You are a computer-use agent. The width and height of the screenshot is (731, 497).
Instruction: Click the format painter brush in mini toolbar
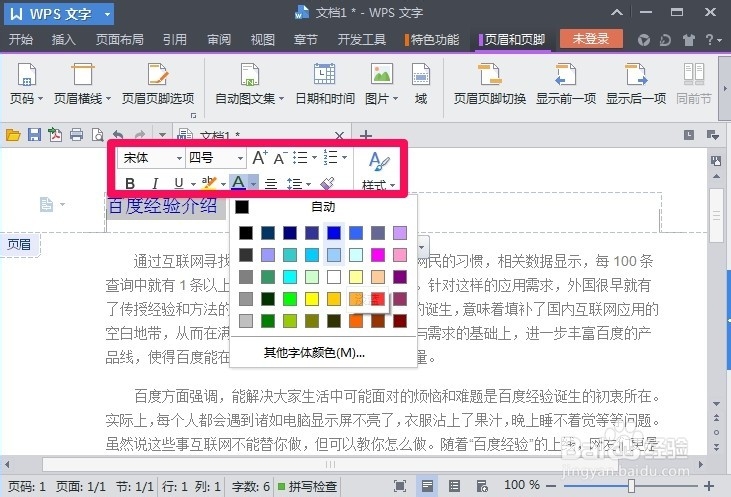[x=328, y=183]
